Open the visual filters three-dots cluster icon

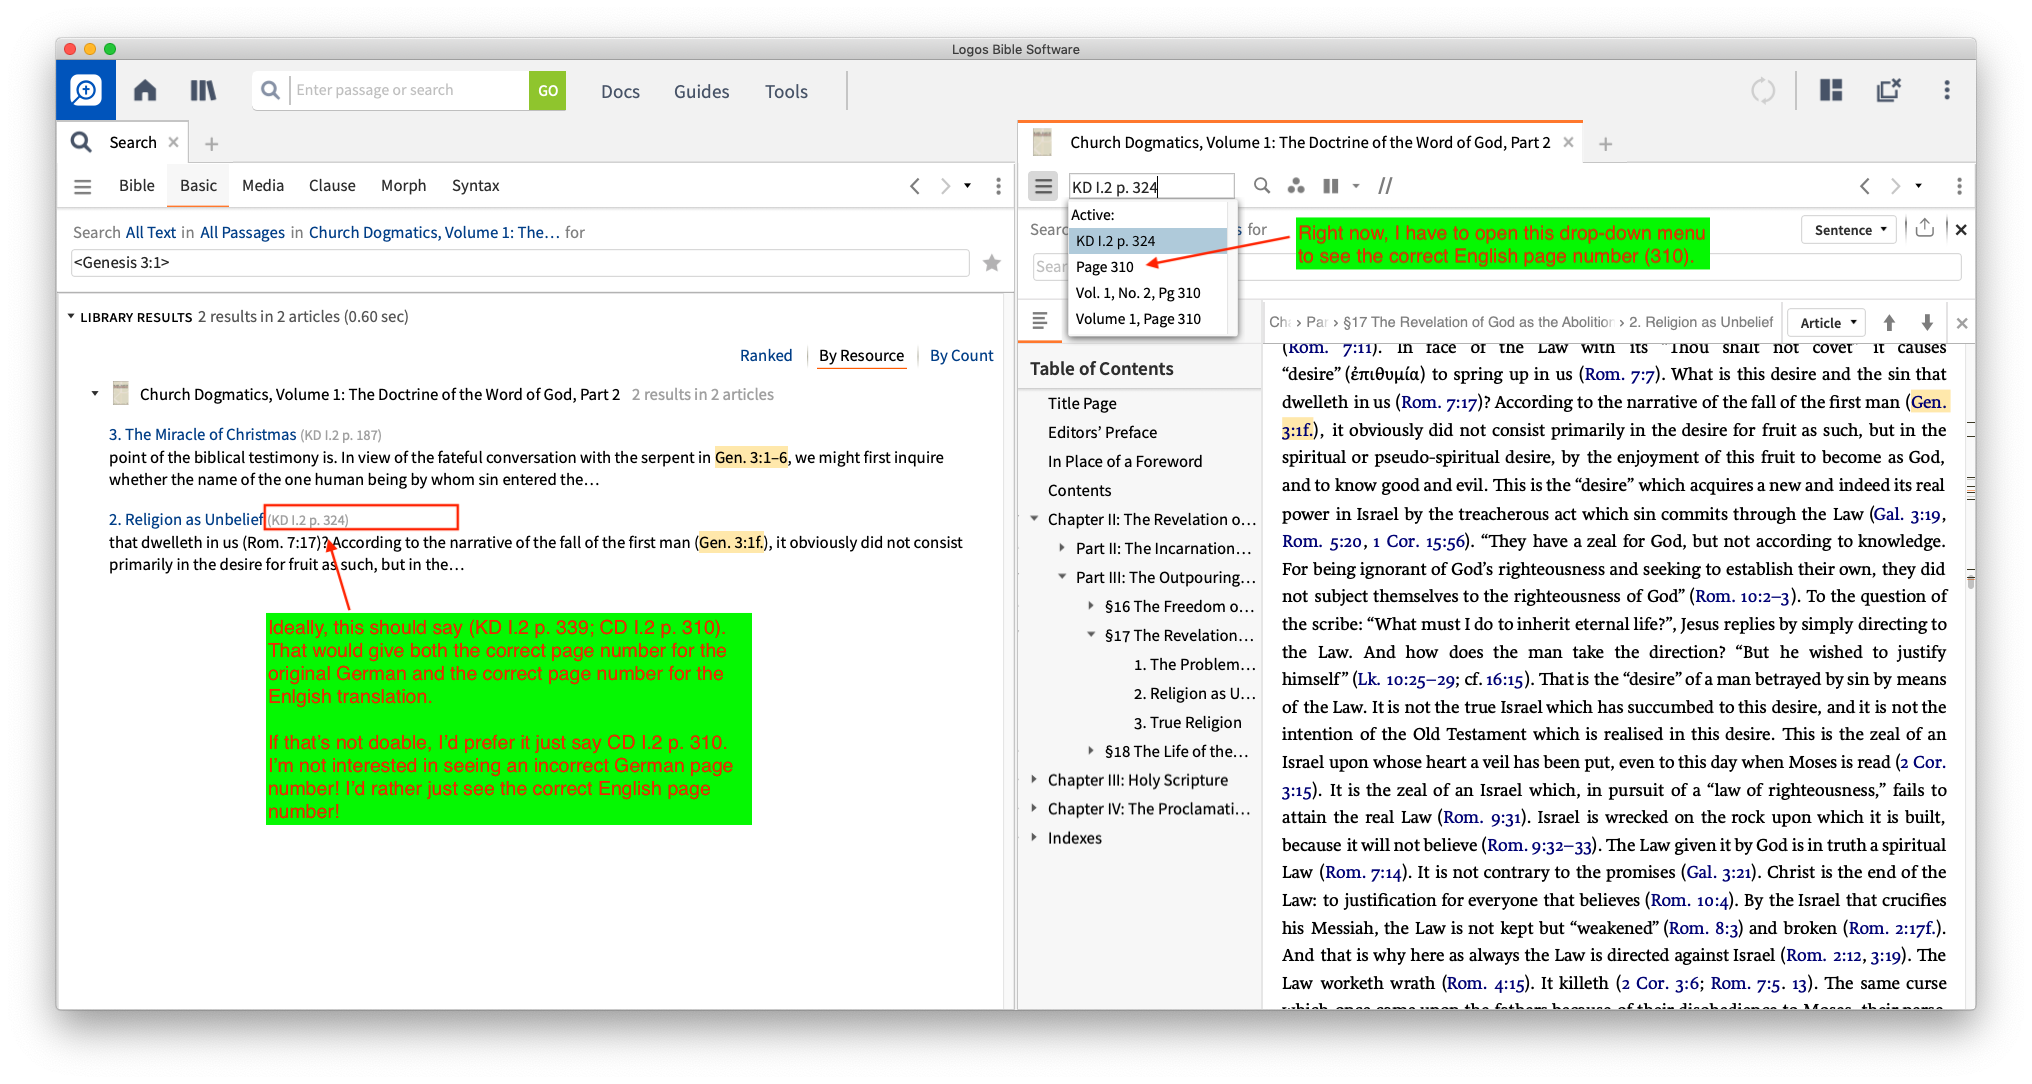click(x=1296, y=186)
